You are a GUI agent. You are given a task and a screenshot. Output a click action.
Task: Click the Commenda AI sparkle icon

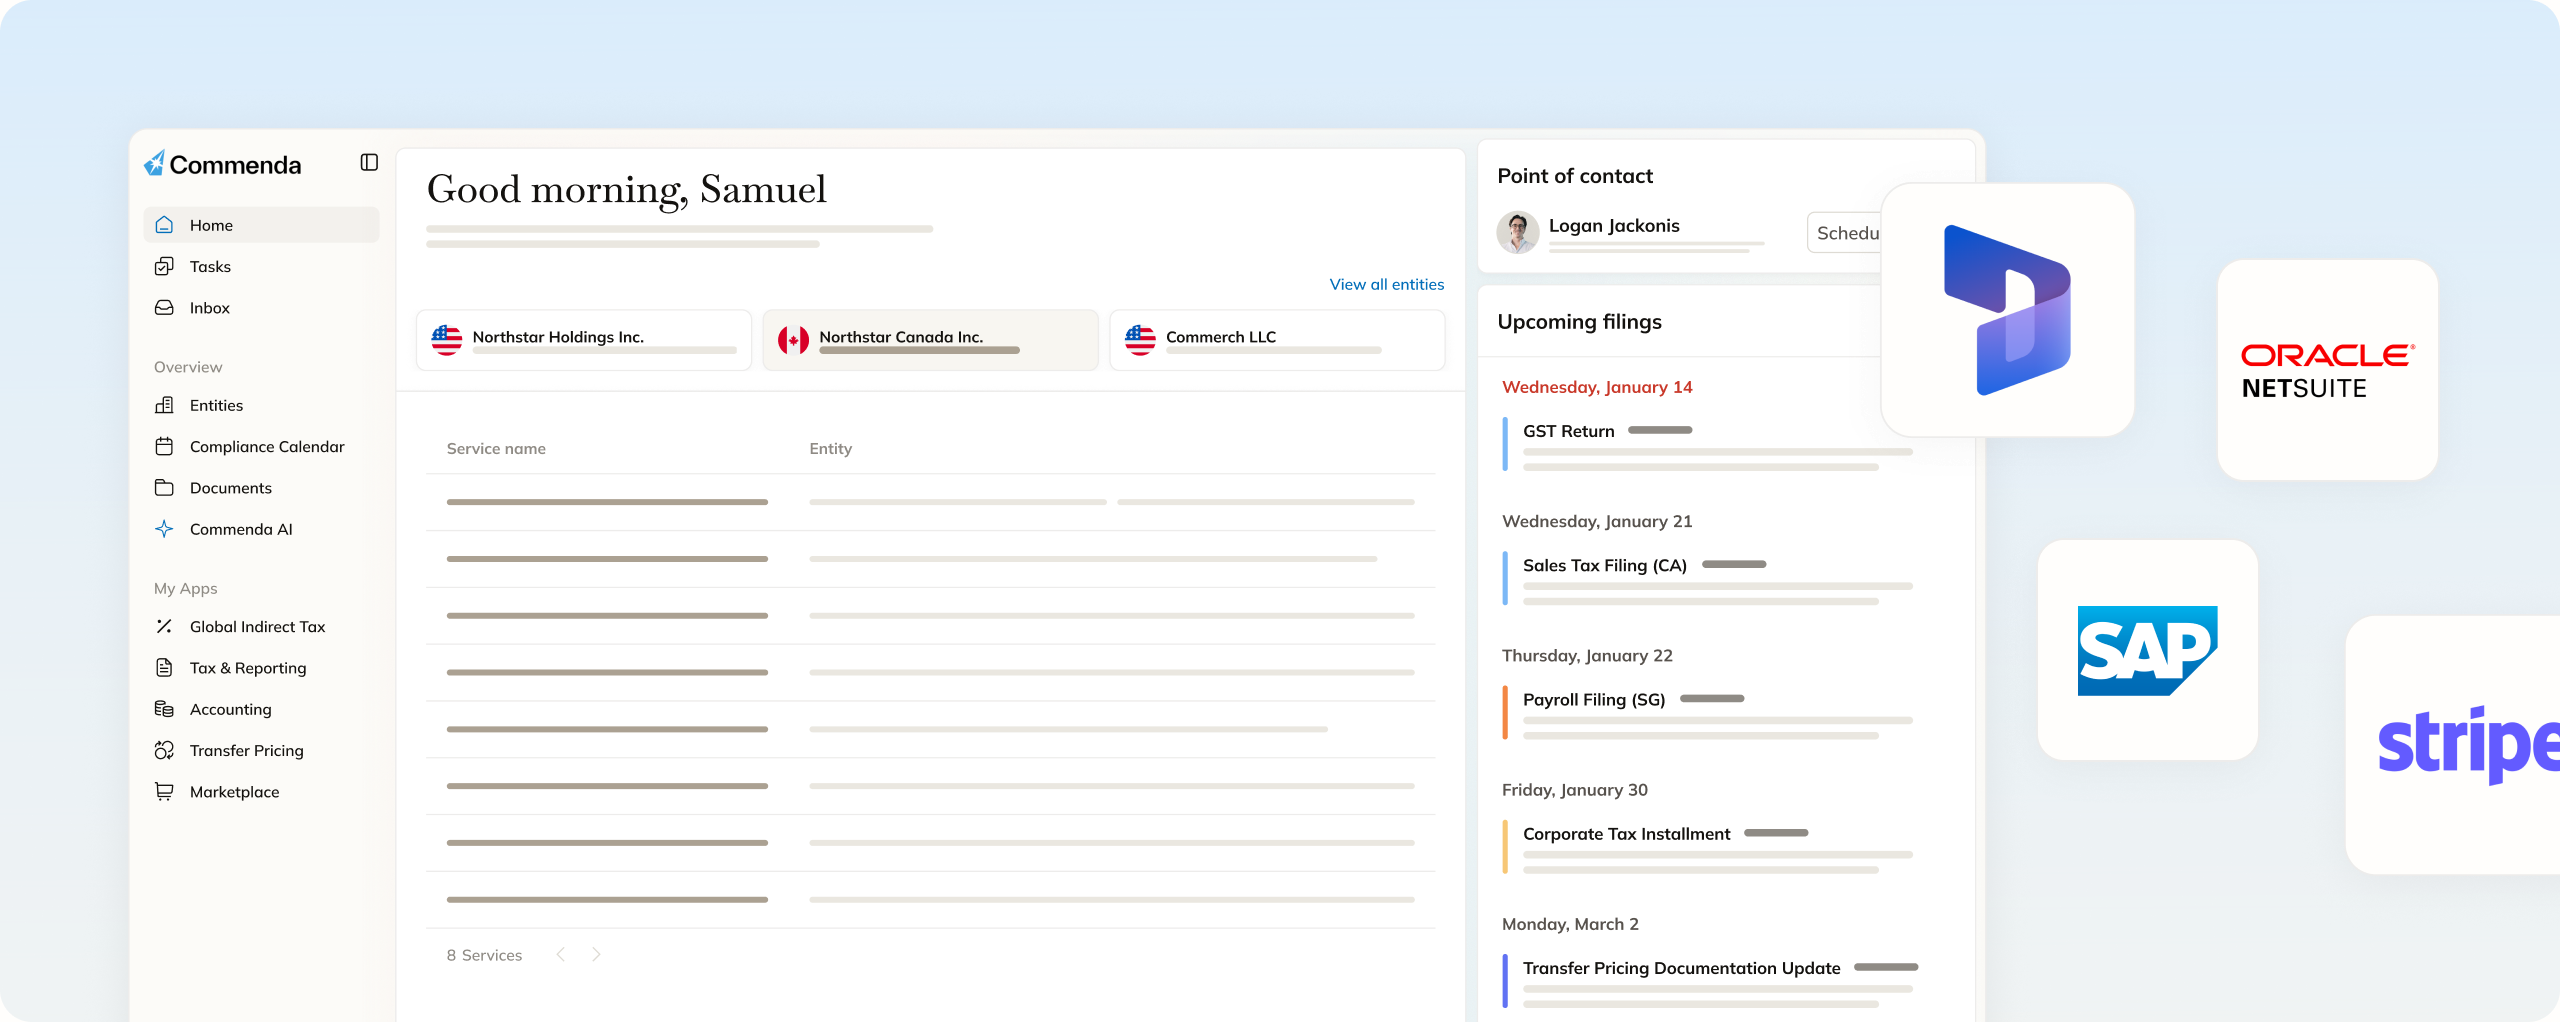tap(164, 529)
